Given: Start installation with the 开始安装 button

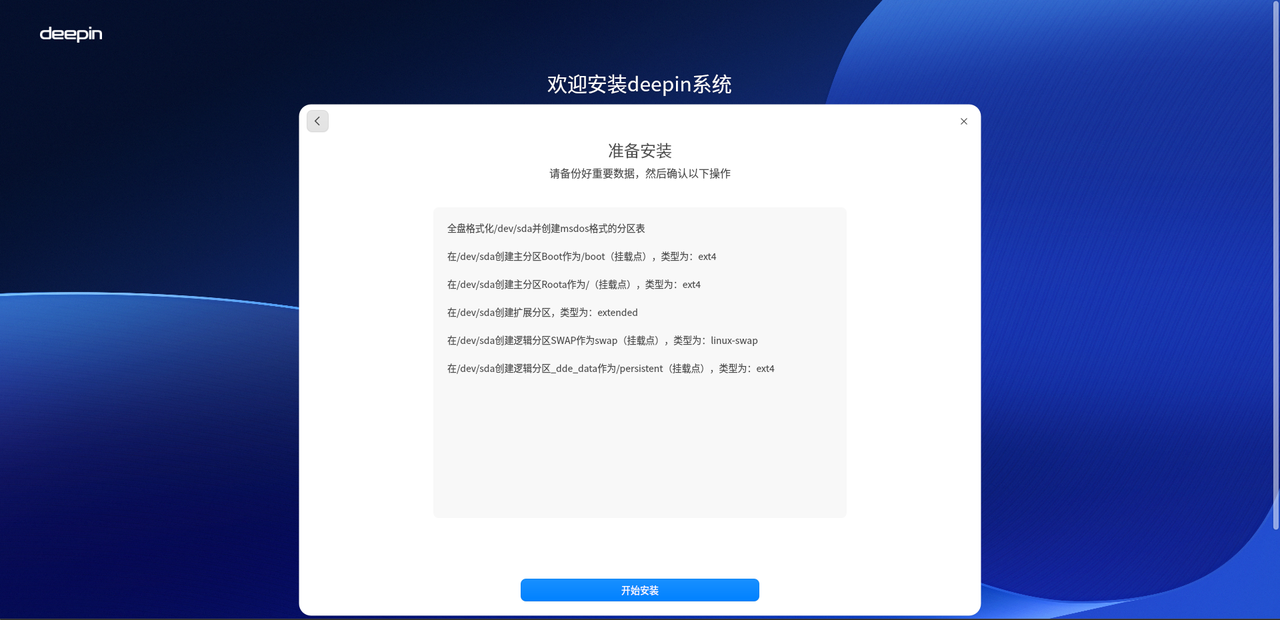Looking at the screenshot, I should tap(640, 590).
